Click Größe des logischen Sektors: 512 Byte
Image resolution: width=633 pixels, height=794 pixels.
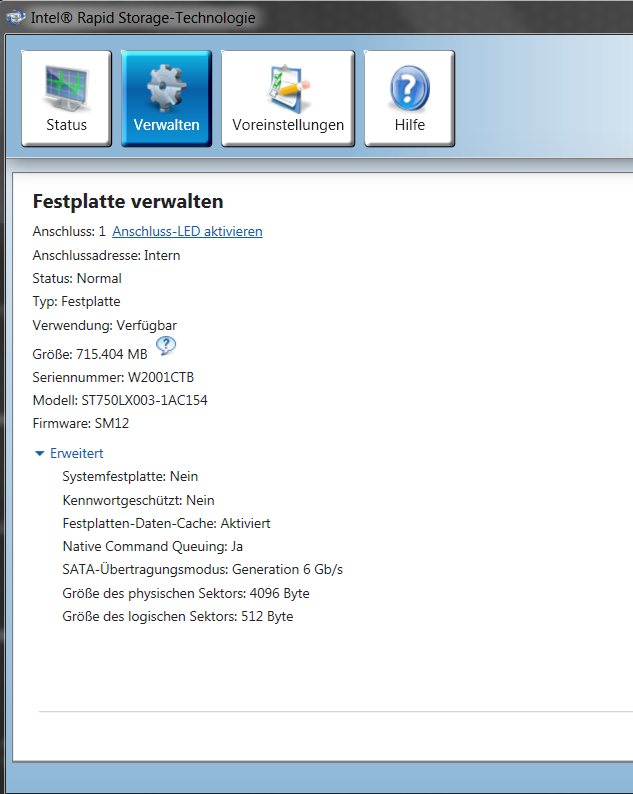(x=178, y=616)
